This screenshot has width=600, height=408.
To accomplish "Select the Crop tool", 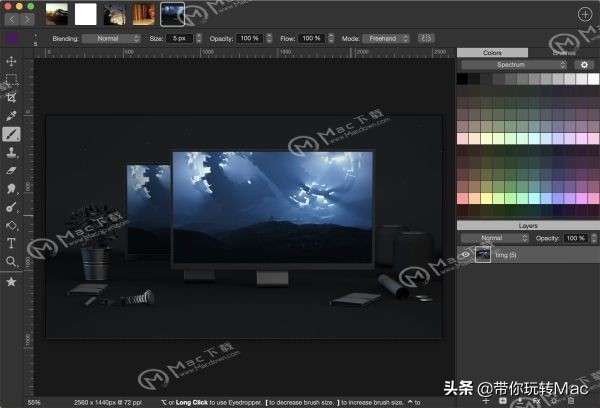I will [x=11, y=98].
